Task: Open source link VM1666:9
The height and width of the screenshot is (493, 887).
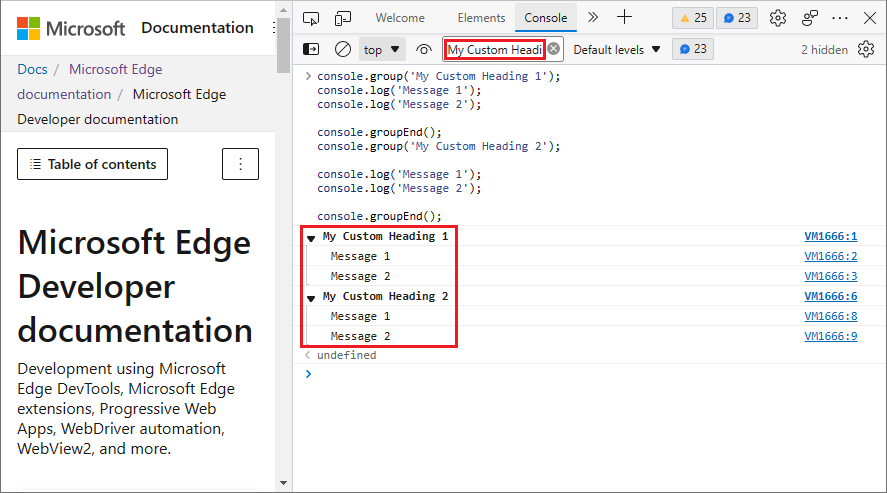Action: [x=830, y=336]
